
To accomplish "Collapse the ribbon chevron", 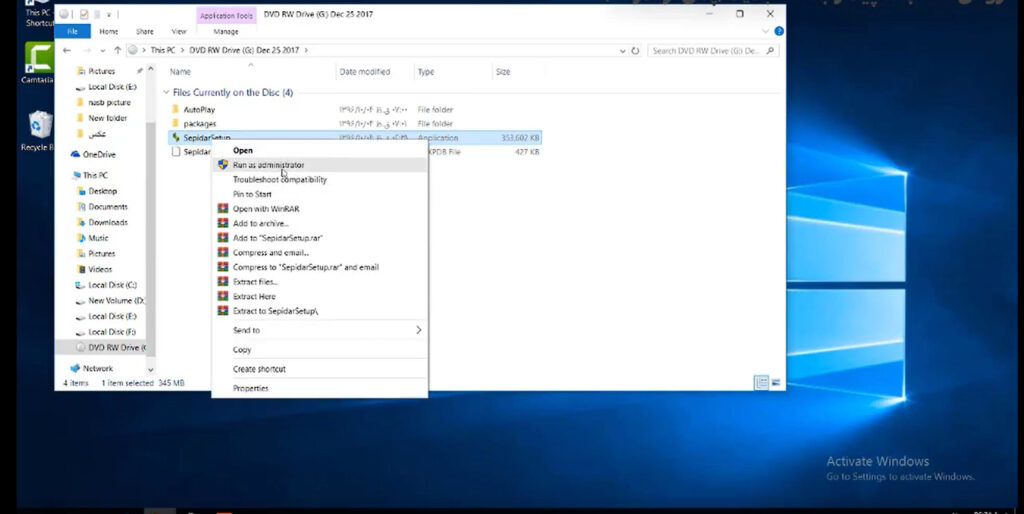I will (765, 31).
